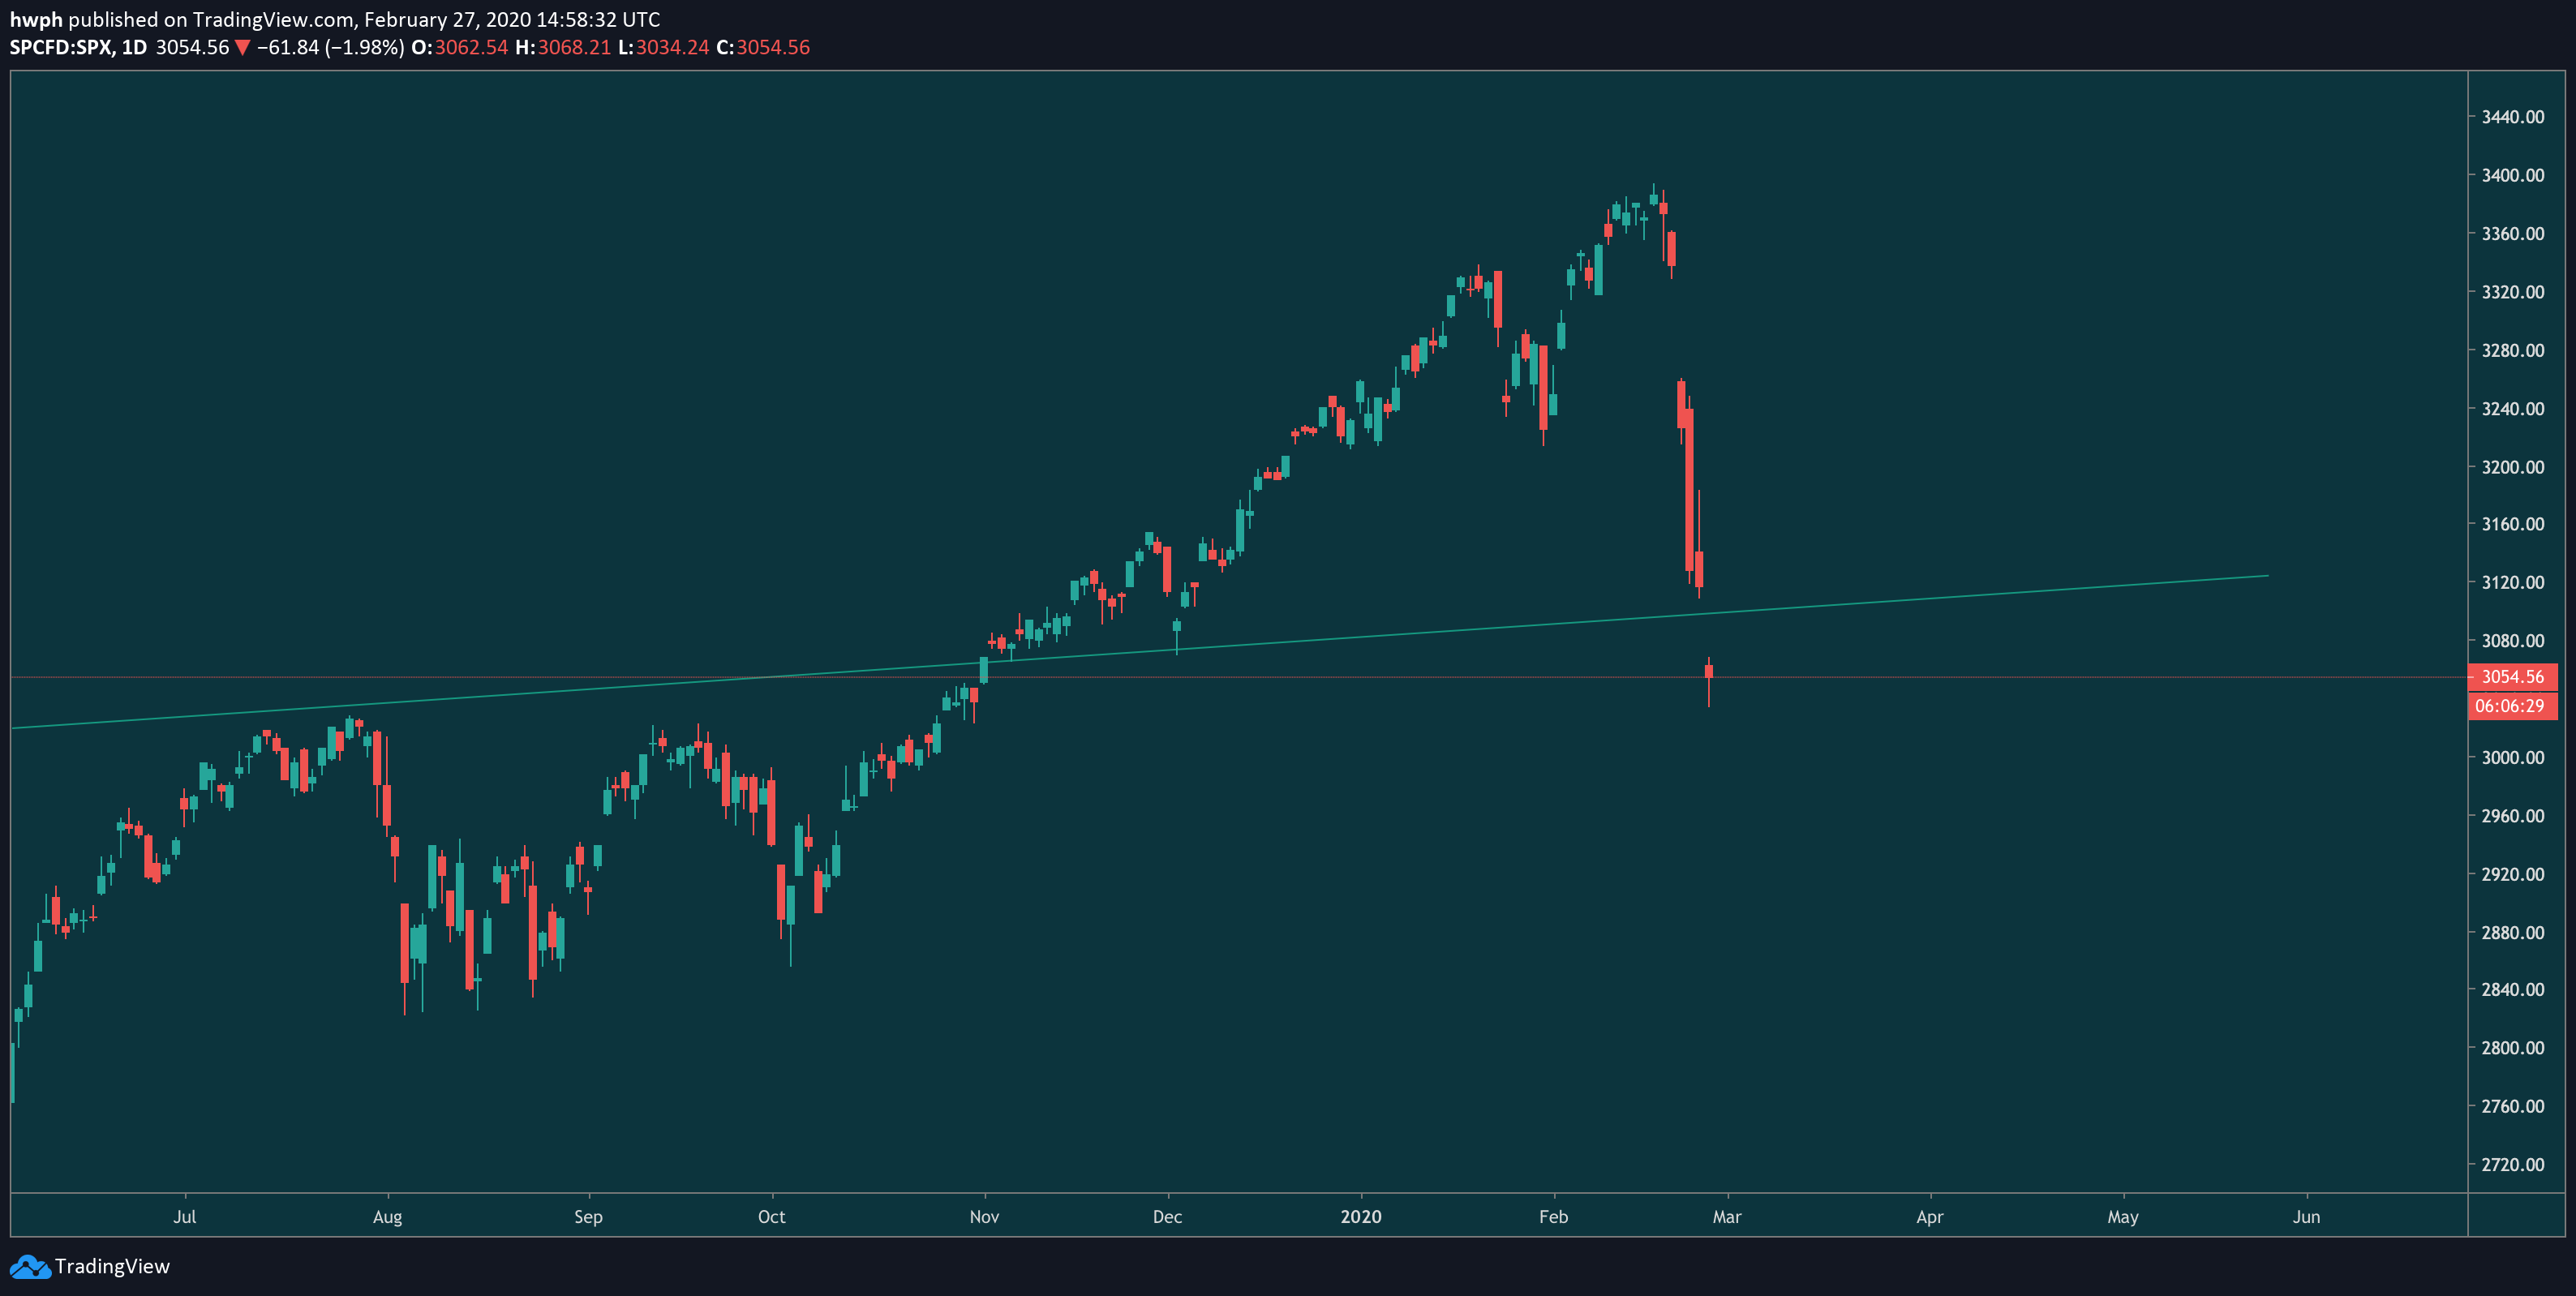Click the 3200.00 price axis label
Screen dimensions: 2576x1296
(2513, 467)
